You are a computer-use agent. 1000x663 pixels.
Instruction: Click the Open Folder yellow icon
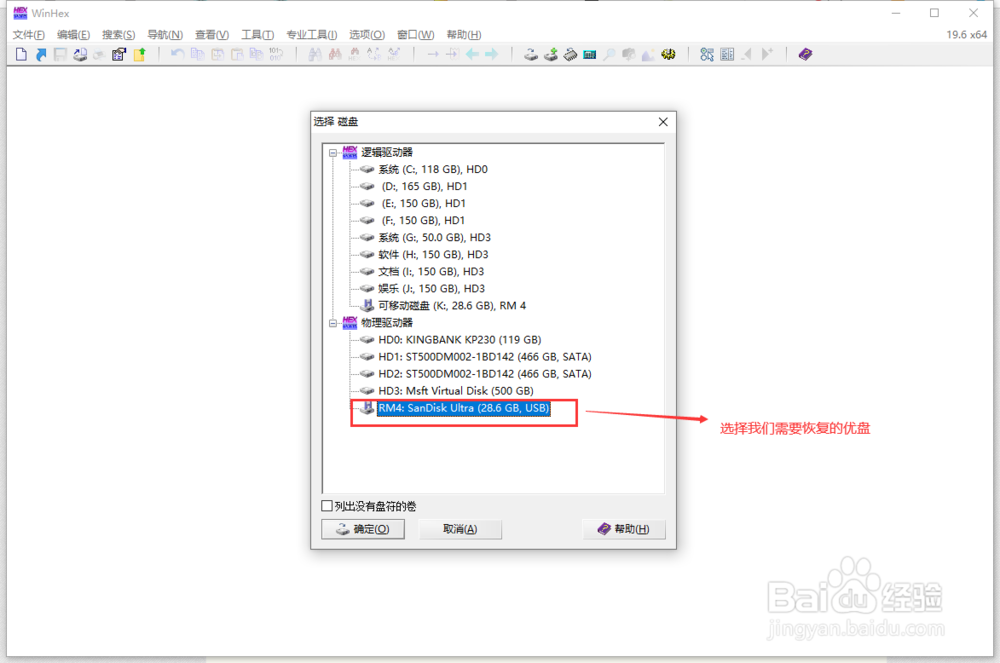139,54
